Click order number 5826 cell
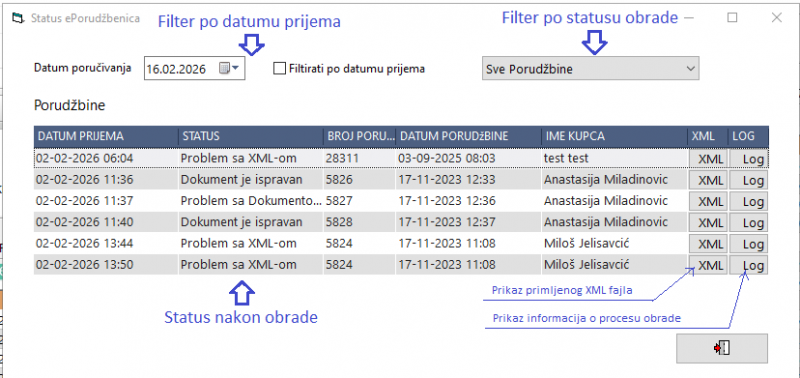Screen dimensions: 800x378 [360, 180]
